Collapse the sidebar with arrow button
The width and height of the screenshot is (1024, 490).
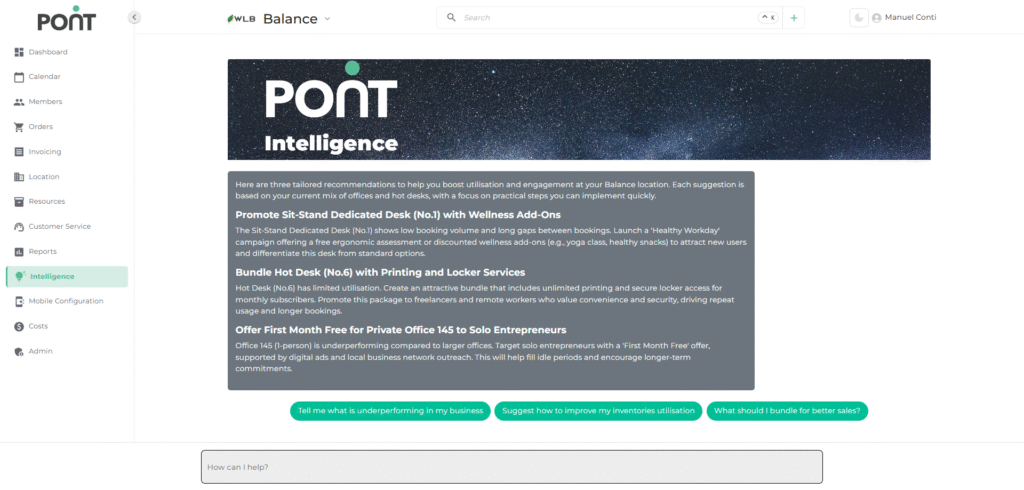click(134, 17)
